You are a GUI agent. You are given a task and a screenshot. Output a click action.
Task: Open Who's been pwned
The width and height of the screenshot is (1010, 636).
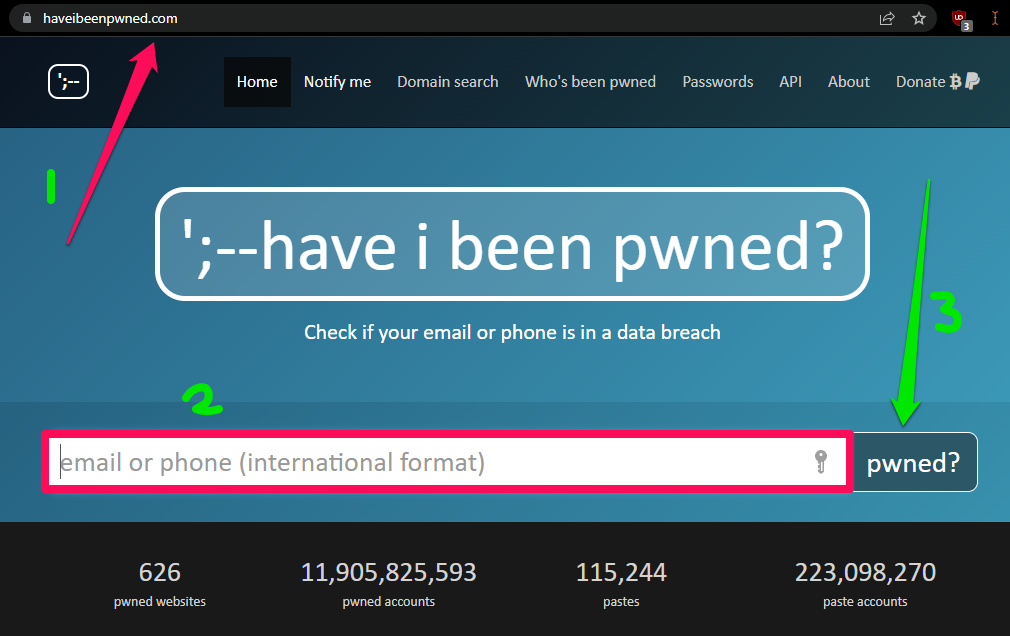pos(590,82)
